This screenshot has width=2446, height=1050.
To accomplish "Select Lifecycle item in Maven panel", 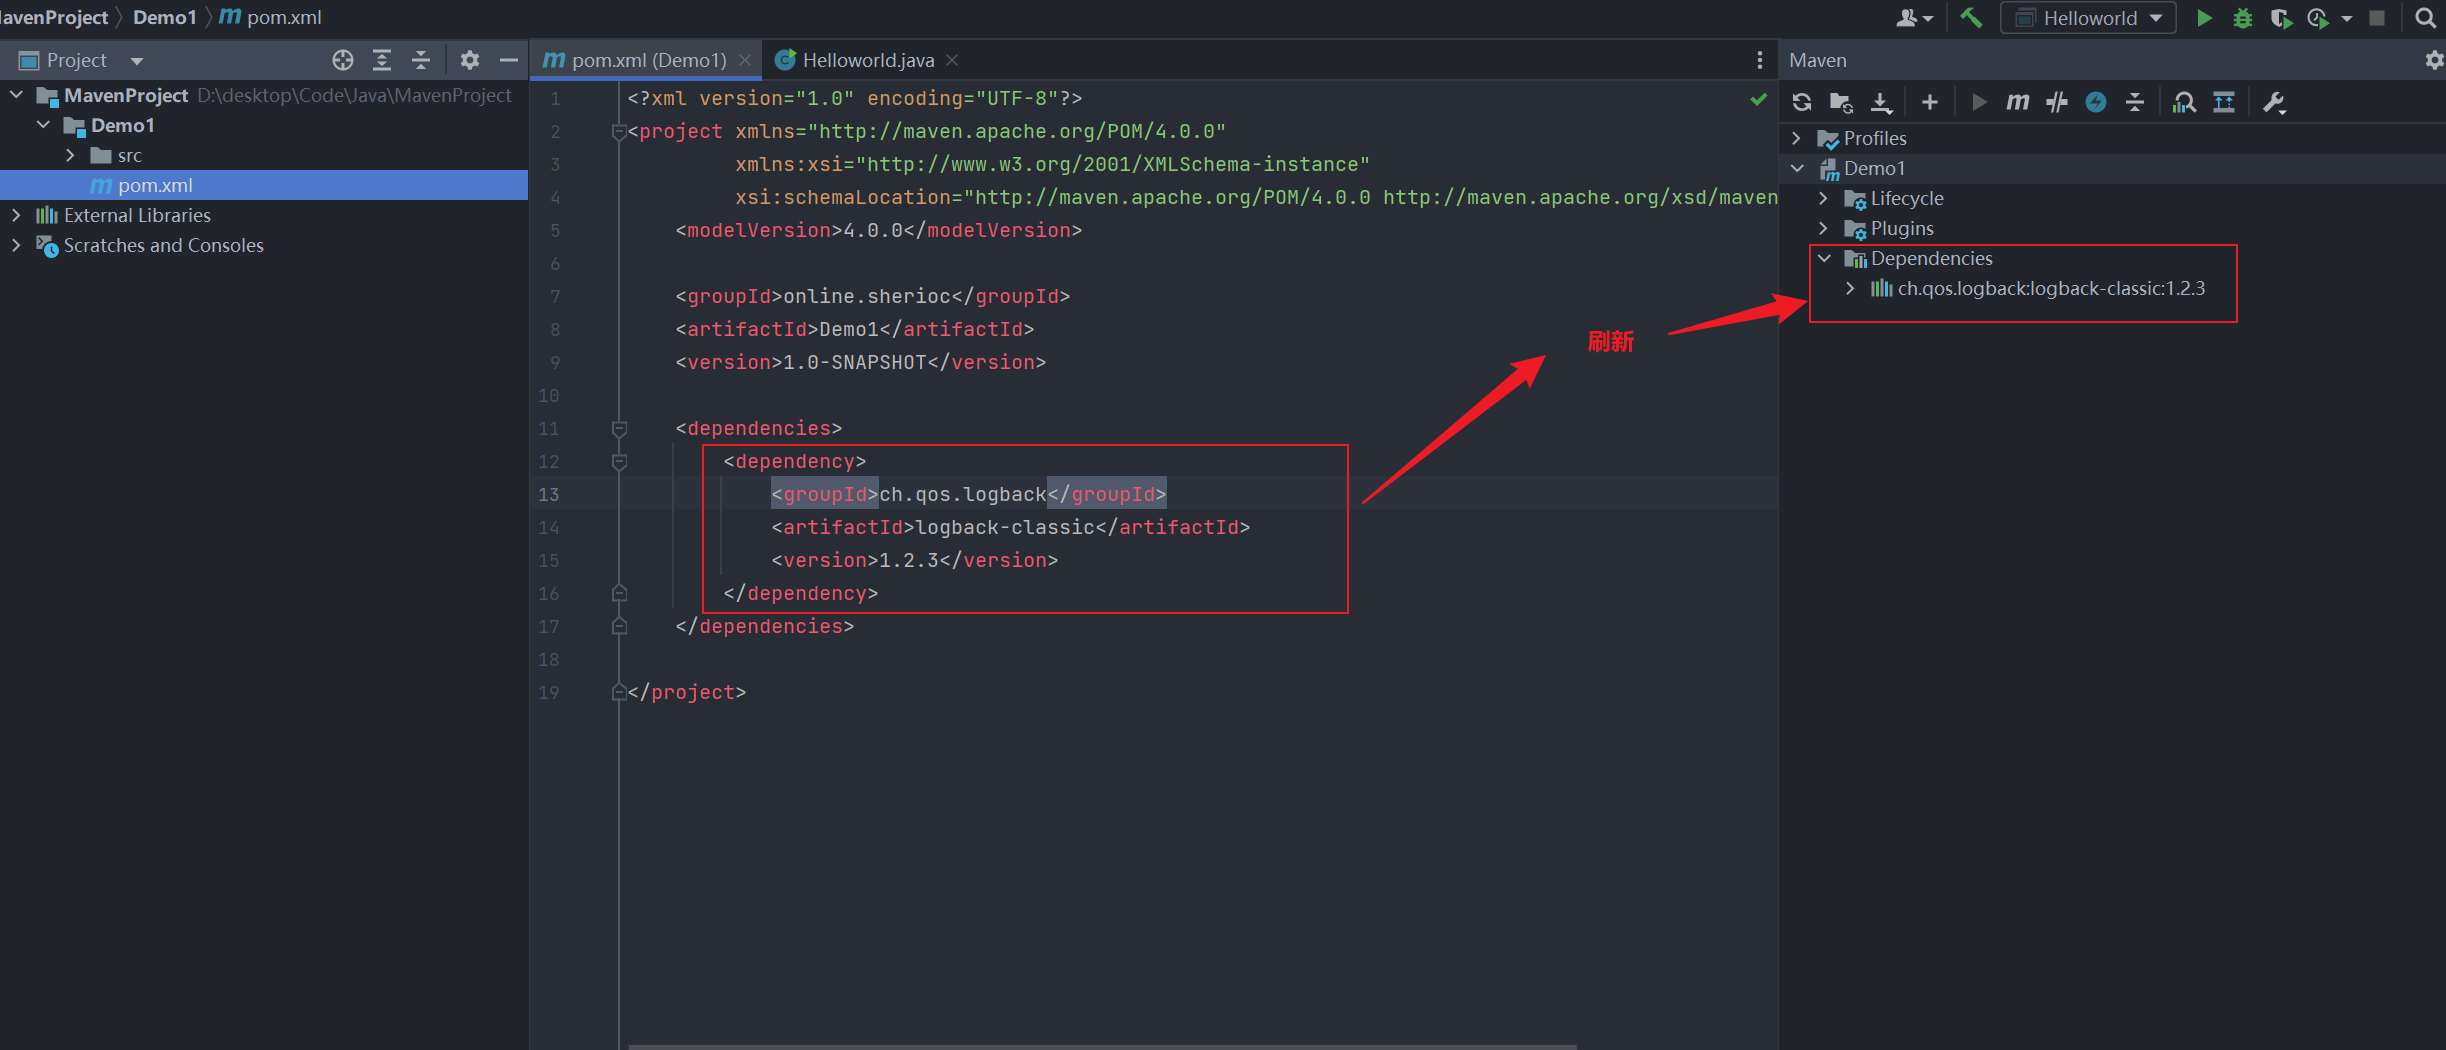I will tap(1907, 198).
